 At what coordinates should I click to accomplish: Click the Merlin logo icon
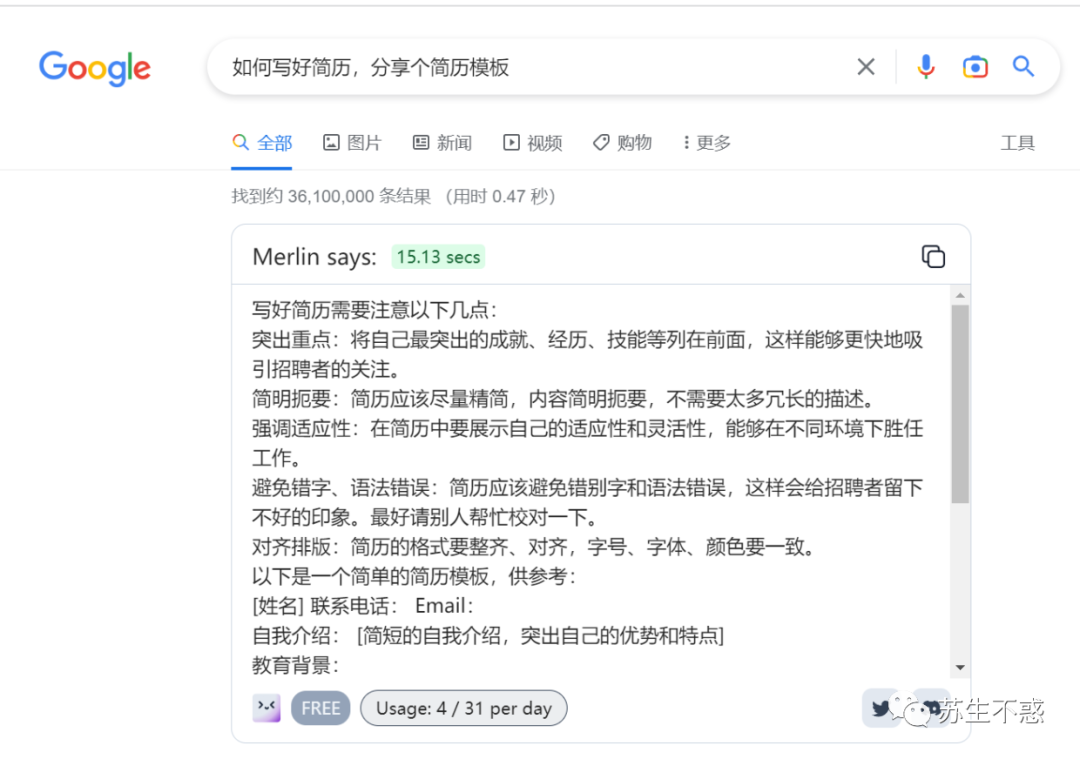point(267,708)
